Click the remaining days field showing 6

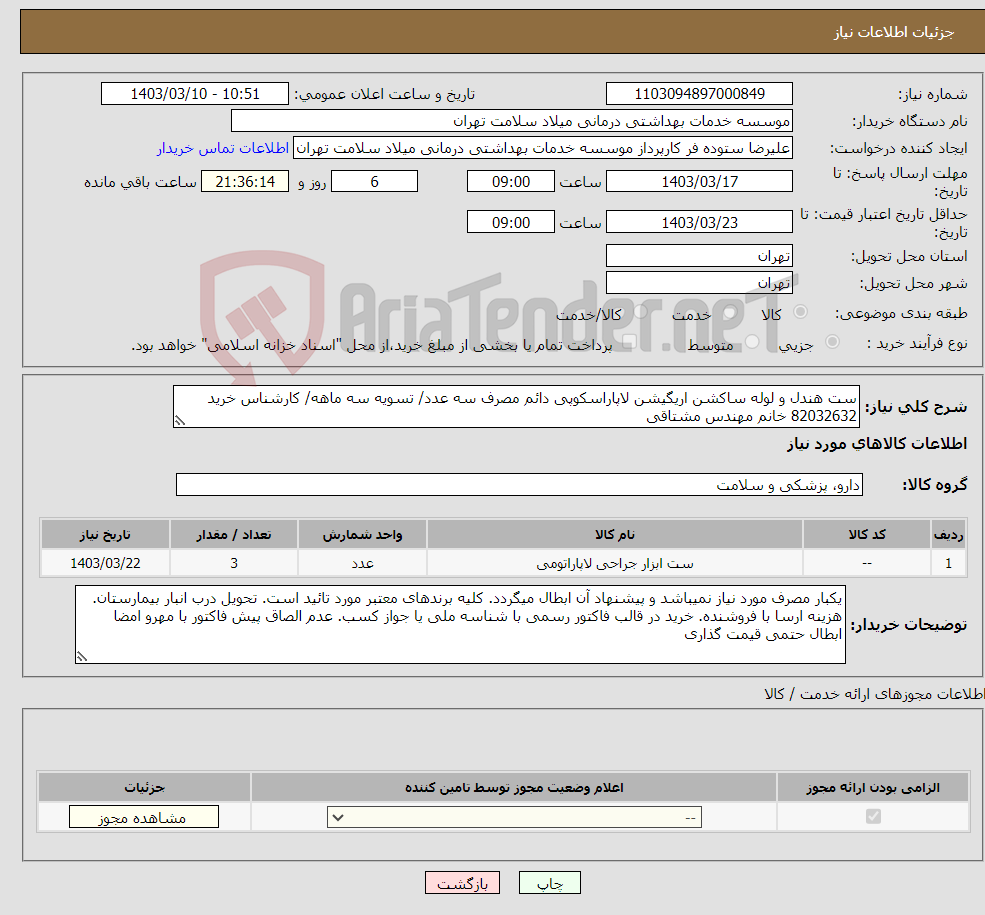tap(374, 181)
